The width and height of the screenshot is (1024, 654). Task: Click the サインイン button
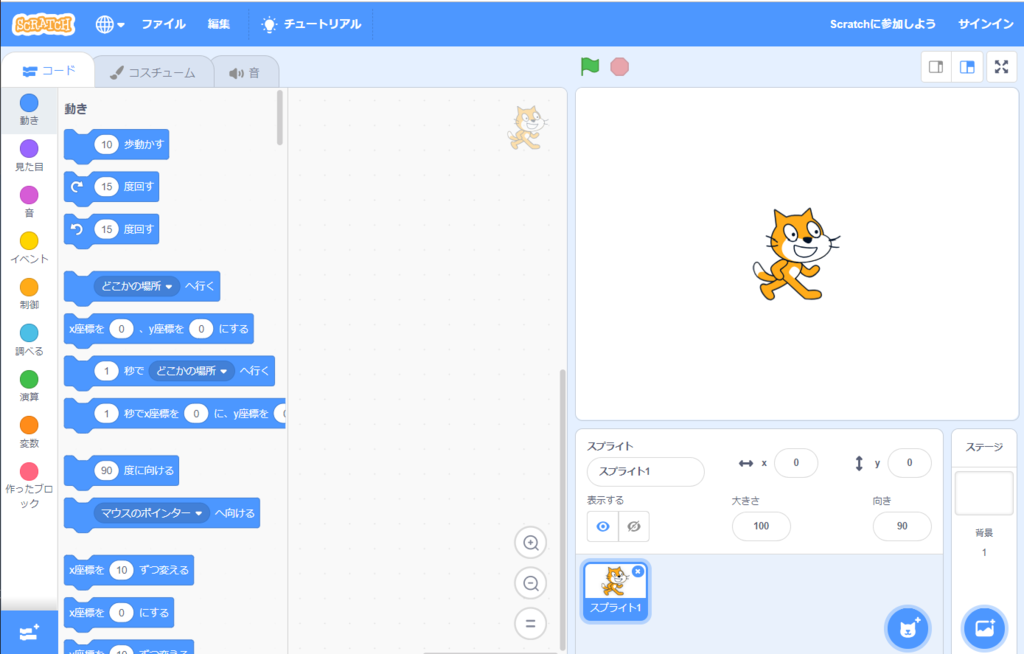(x=985, y=24)
